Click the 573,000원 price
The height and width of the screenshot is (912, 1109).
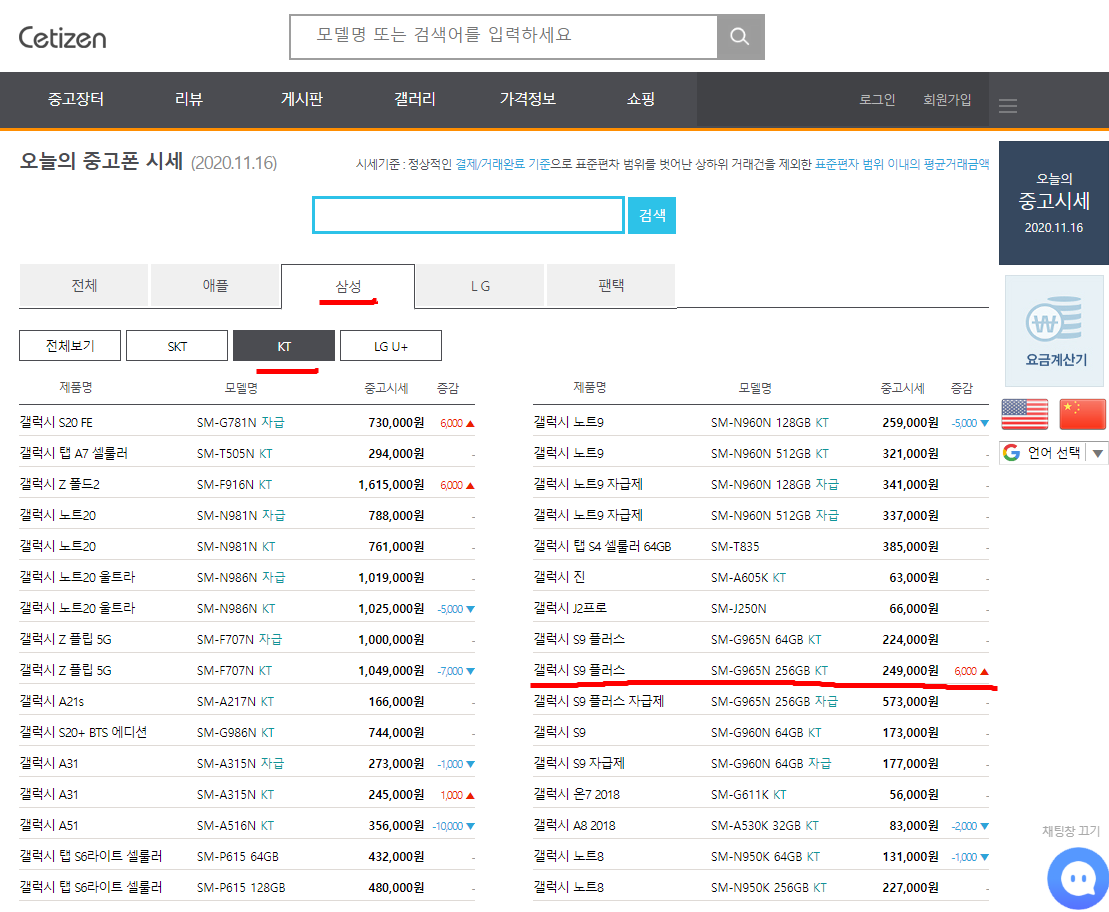[x=910, y=702]
